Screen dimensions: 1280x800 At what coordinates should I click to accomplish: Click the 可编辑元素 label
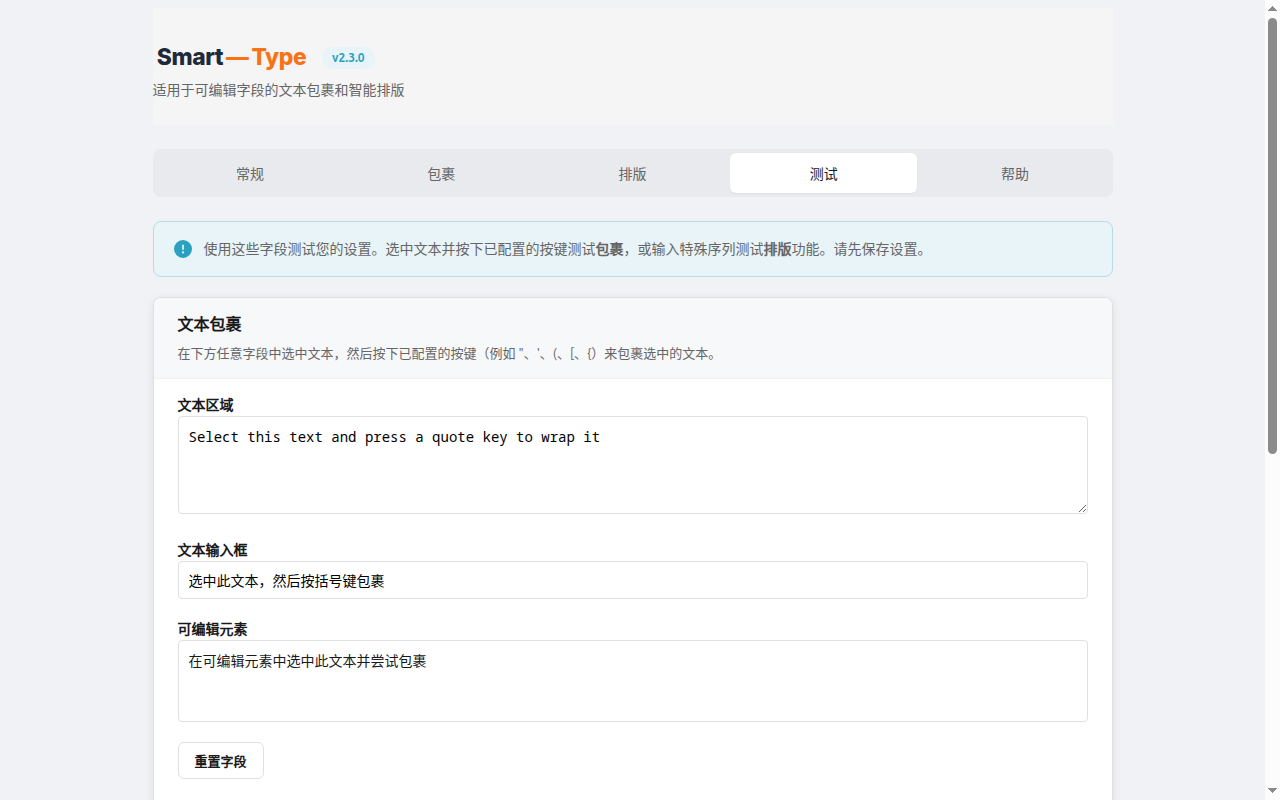212,629
